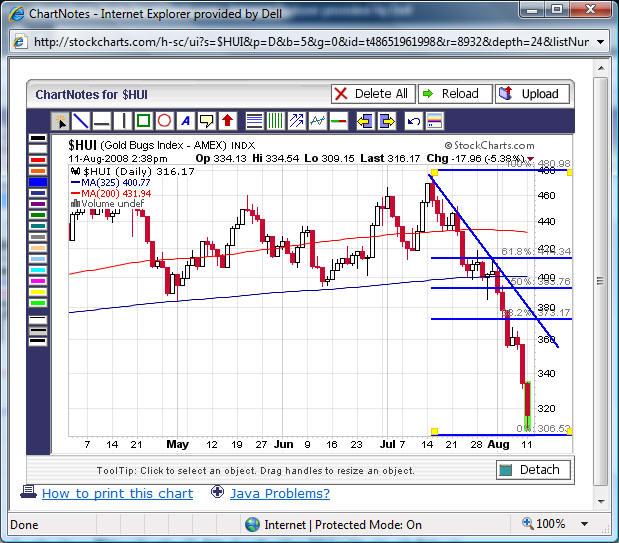Select the pointer selection tool
The image size is (619, 543).
(x=60, y=121)
